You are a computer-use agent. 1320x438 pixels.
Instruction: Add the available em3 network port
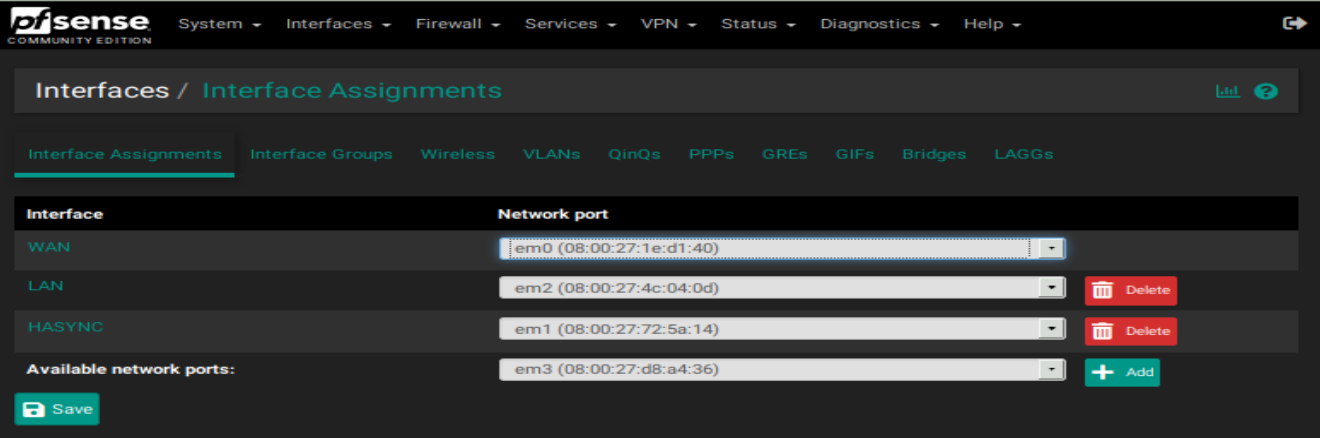[x=1122, y=372]
